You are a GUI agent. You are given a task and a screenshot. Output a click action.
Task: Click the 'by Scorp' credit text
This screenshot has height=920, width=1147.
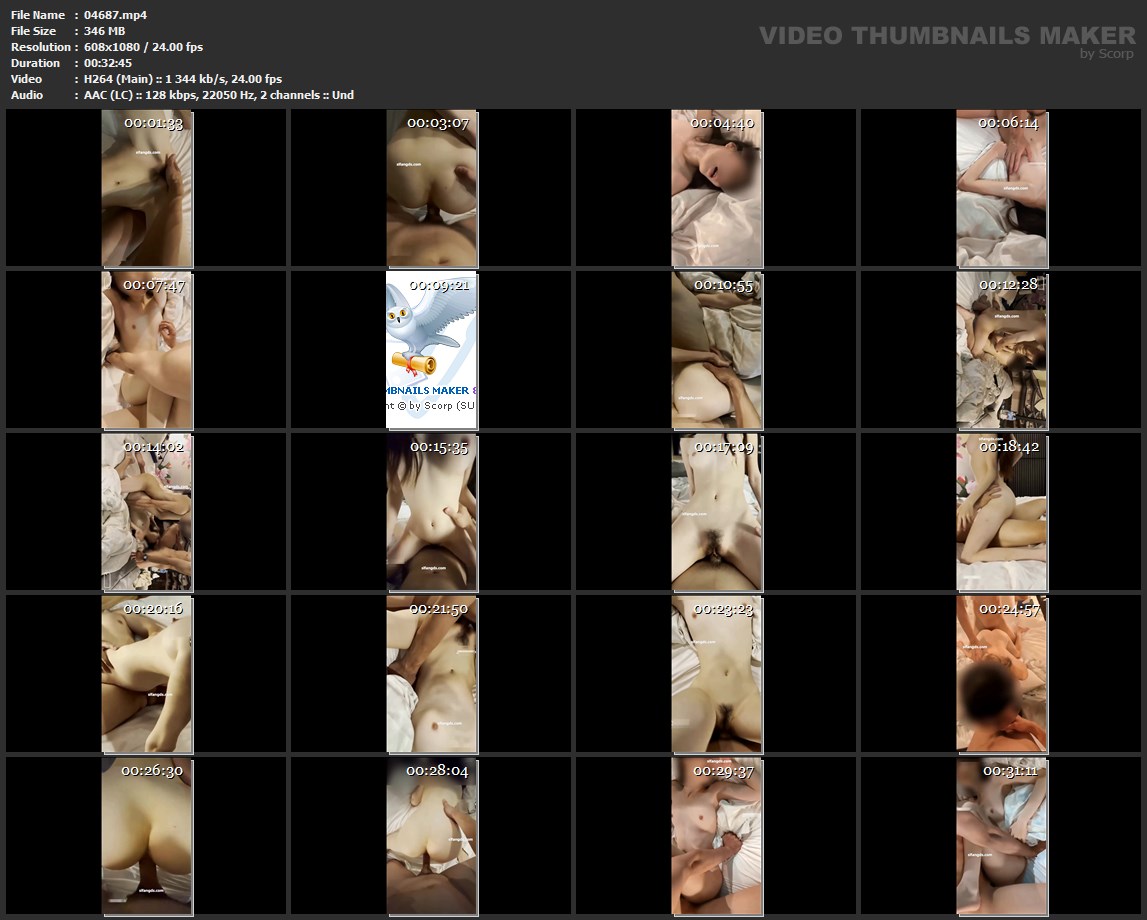coord(1107,54)
